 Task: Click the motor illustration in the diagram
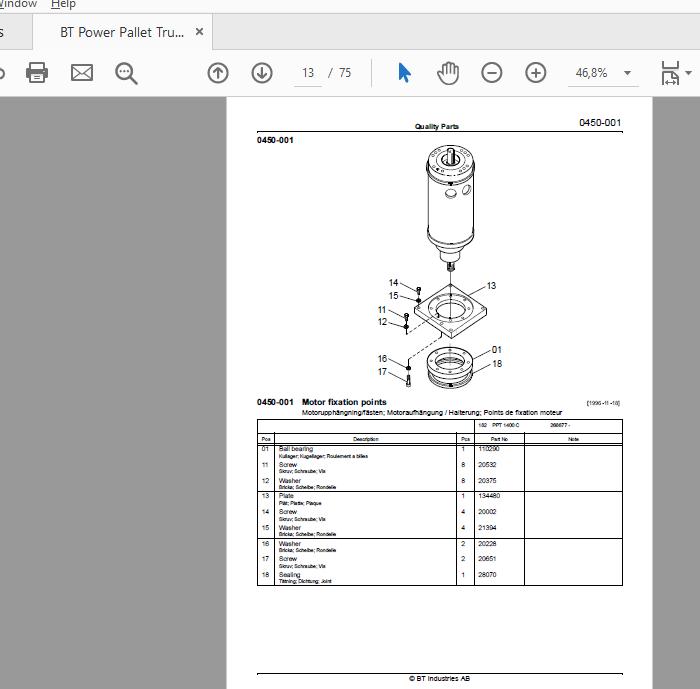click(450, 206)
